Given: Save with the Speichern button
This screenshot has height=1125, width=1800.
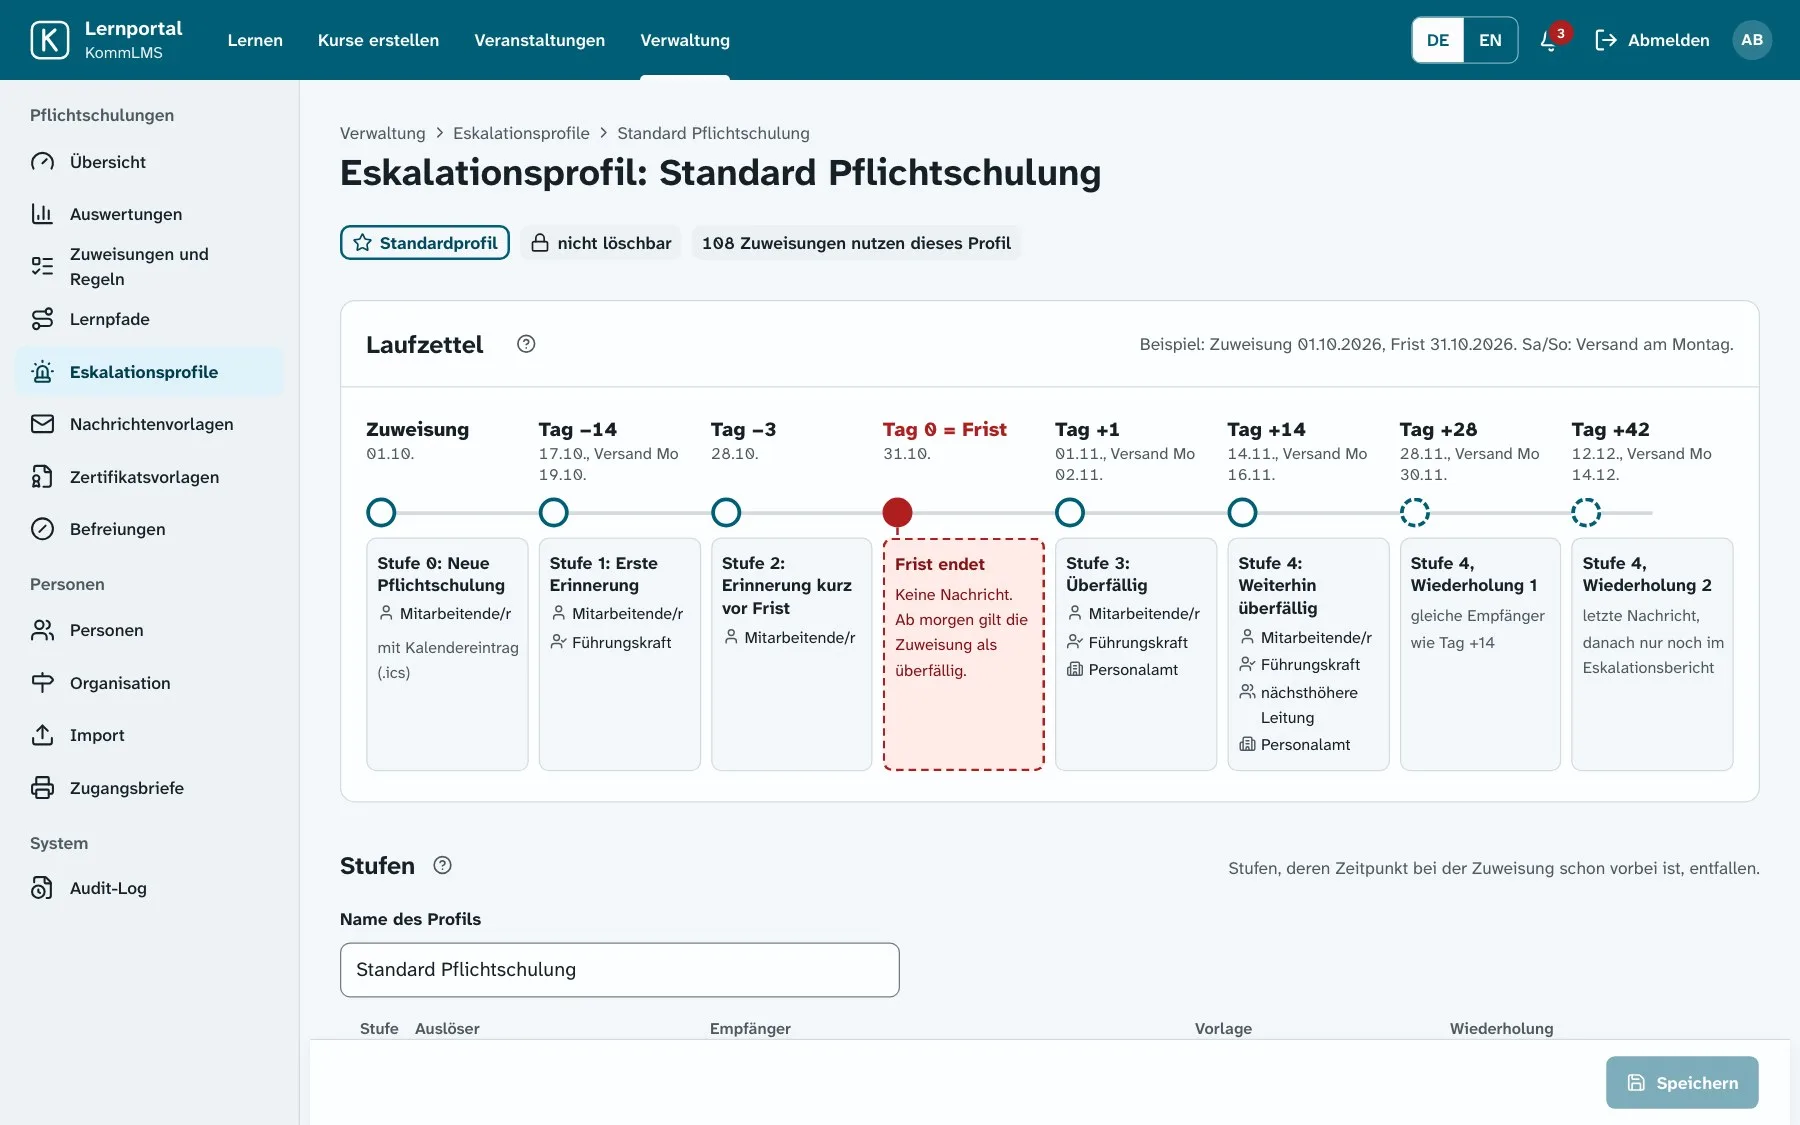Looking at the screenshot, I should tap(1682, 1082).
